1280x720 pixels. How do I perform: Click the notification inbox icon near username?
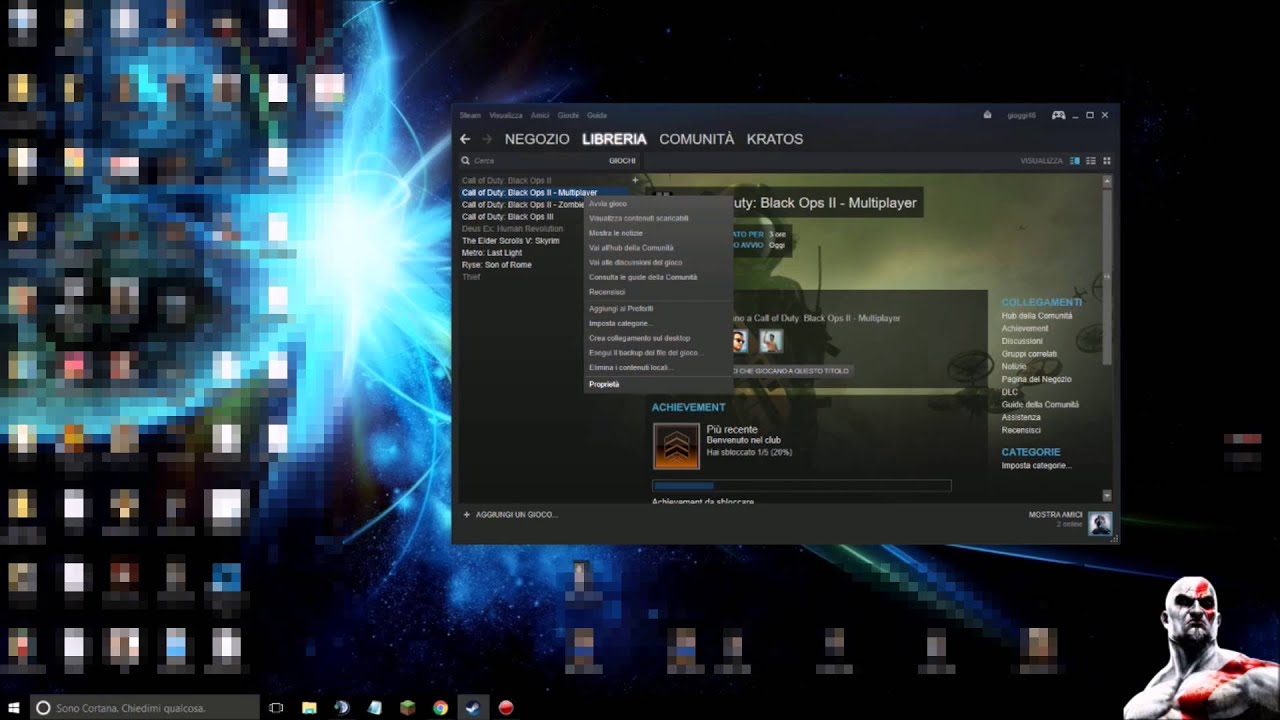pyautogui.click(x=988, y=115)
